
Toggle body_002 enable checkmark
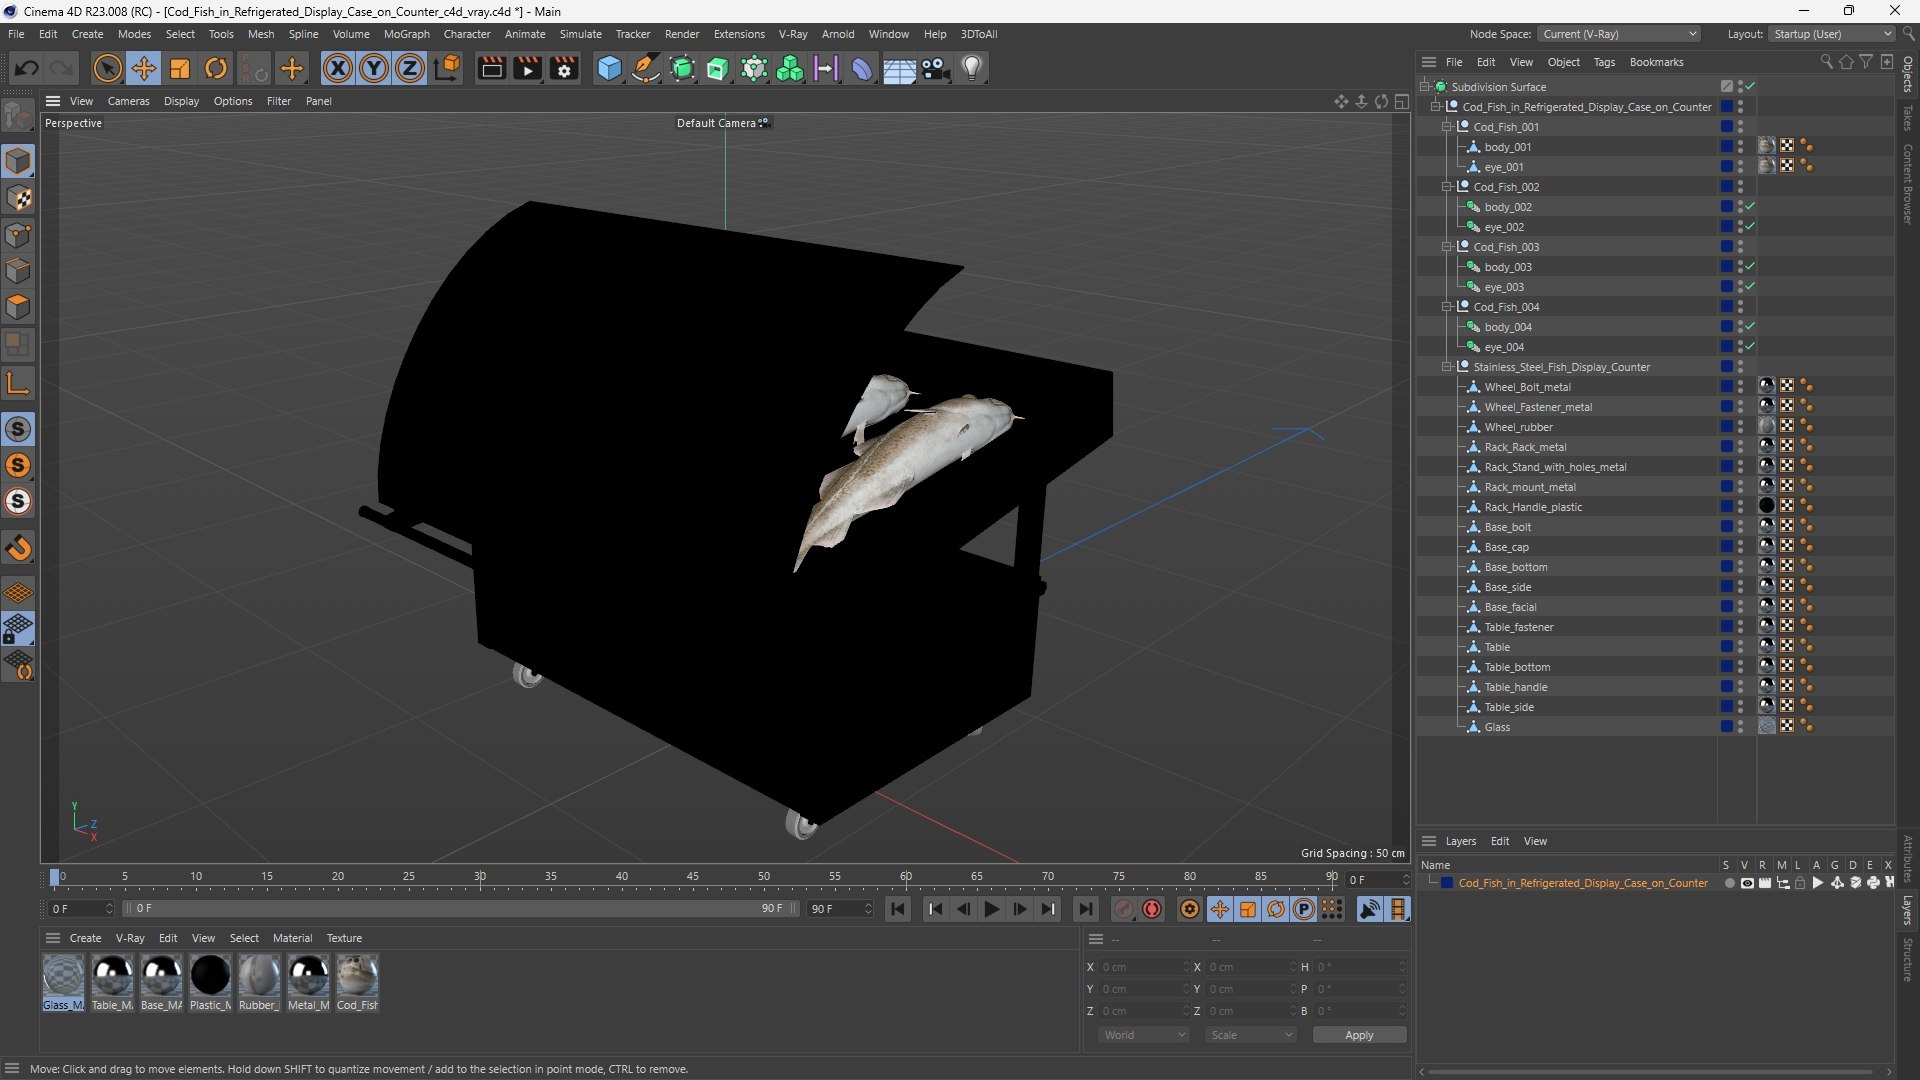coord(1750,206)
